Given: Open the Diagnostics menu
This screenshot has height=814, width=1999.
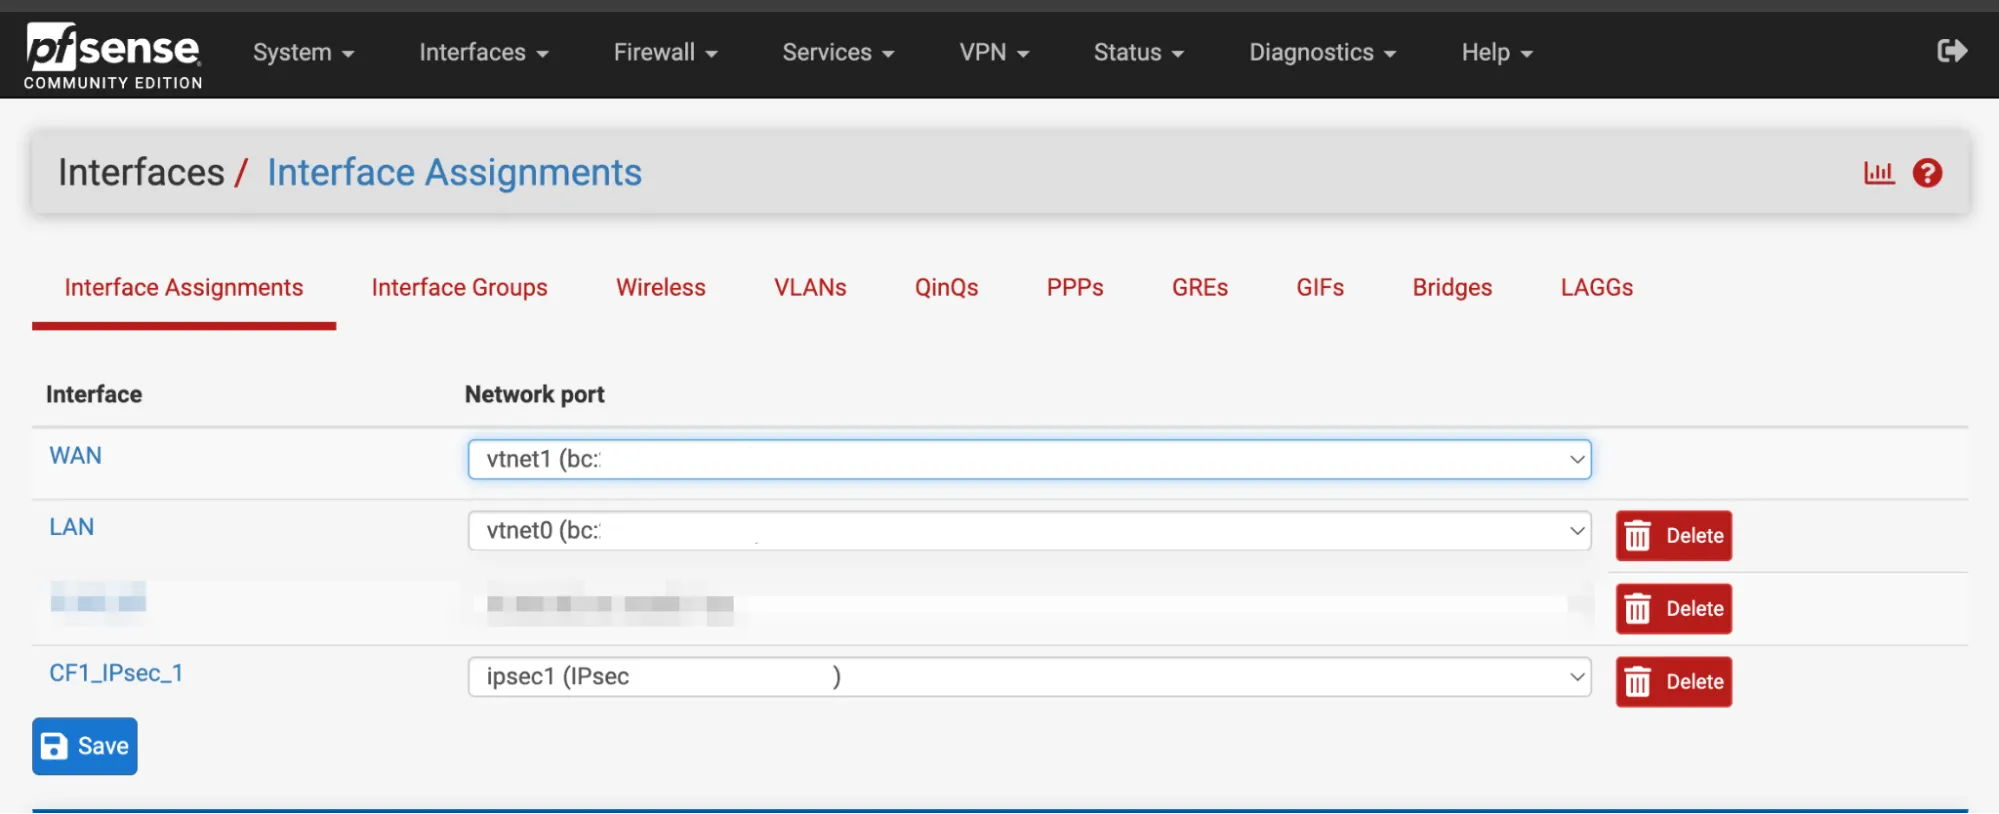Looking at the screenshot, I should (1321, 52).
